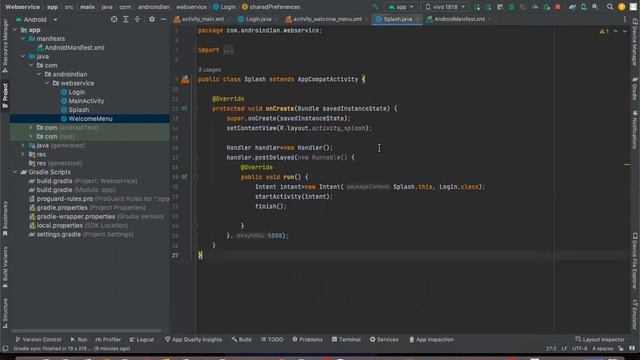Click Select Opened File target icon

pyautogui.click(x=114, y=19)
